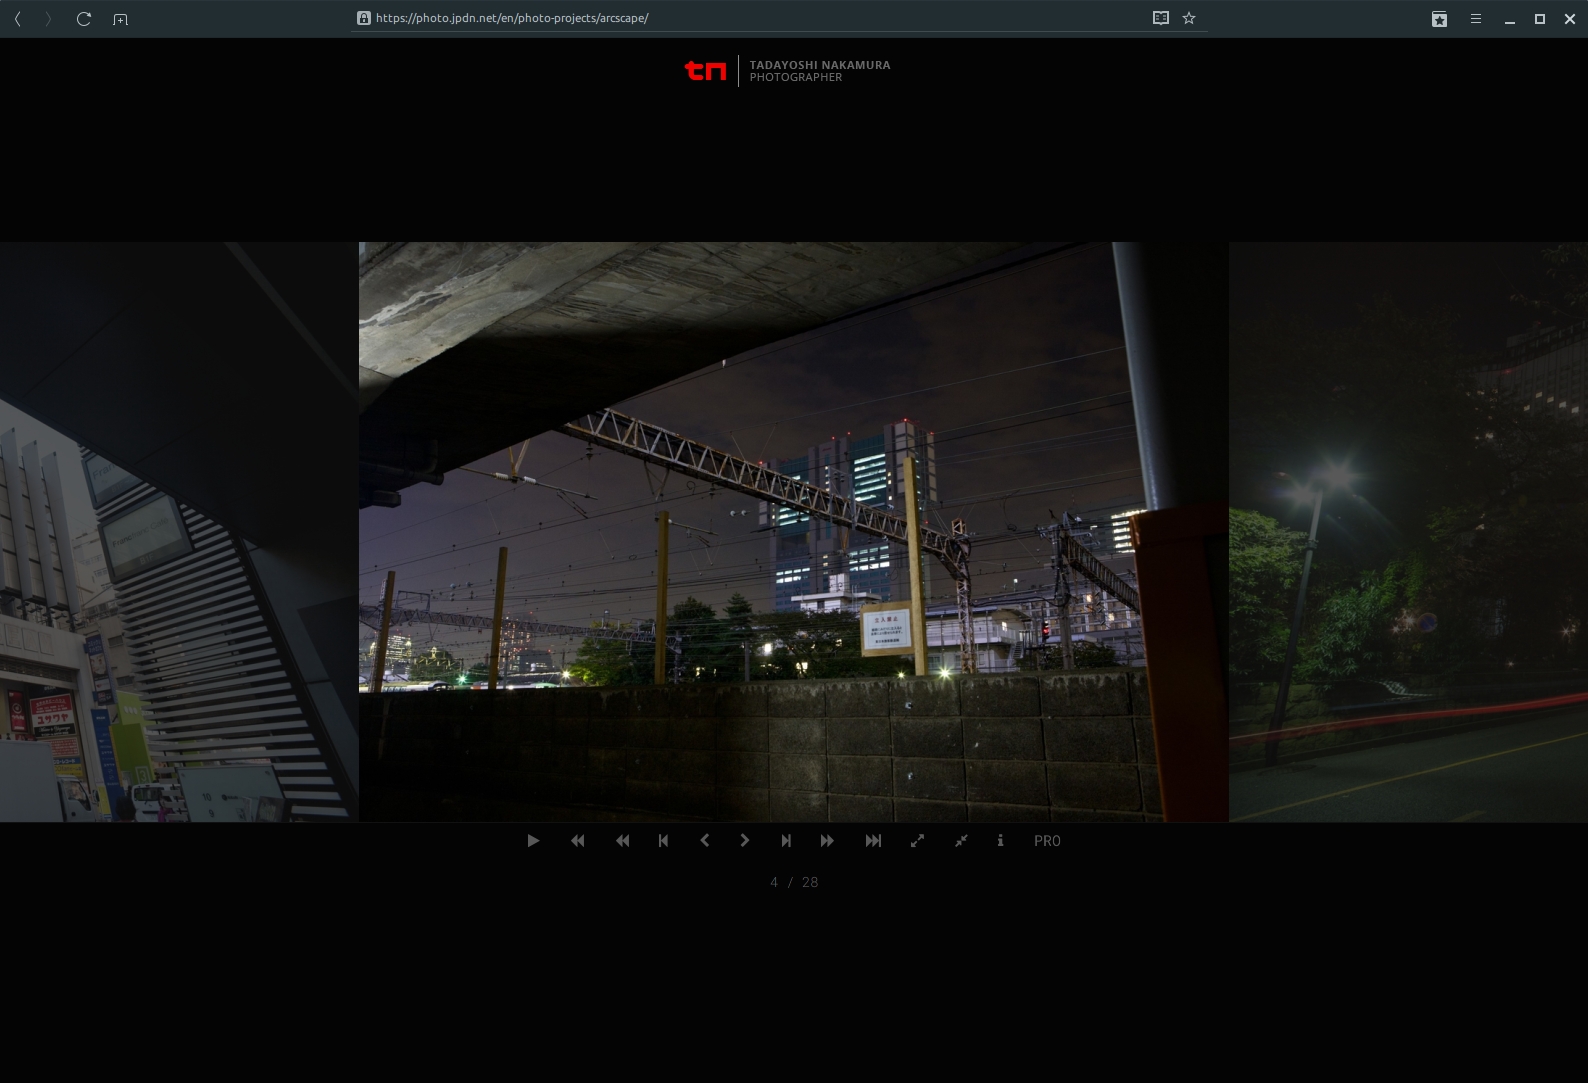
Task: Bookmark this page with the star icon
Action: click(x=1189, y=18)
